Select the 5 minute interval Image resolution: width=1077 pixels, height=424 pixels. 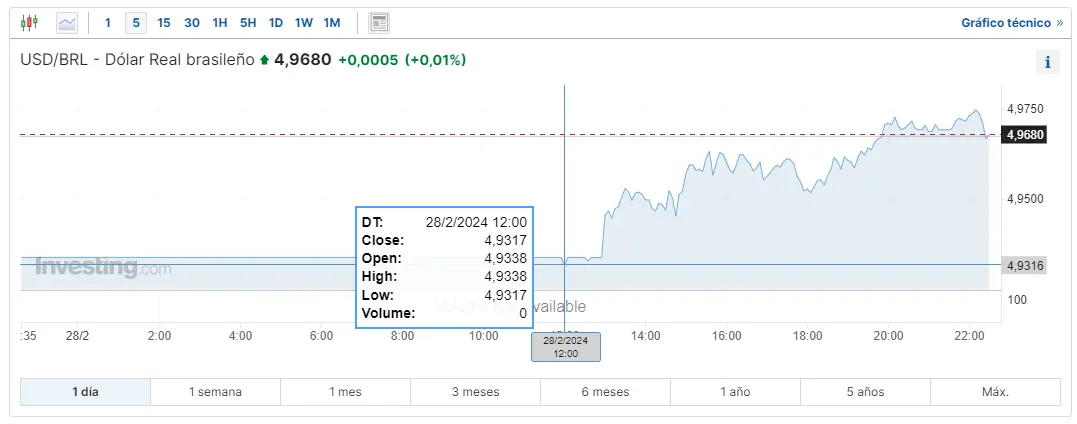(136, 23)
